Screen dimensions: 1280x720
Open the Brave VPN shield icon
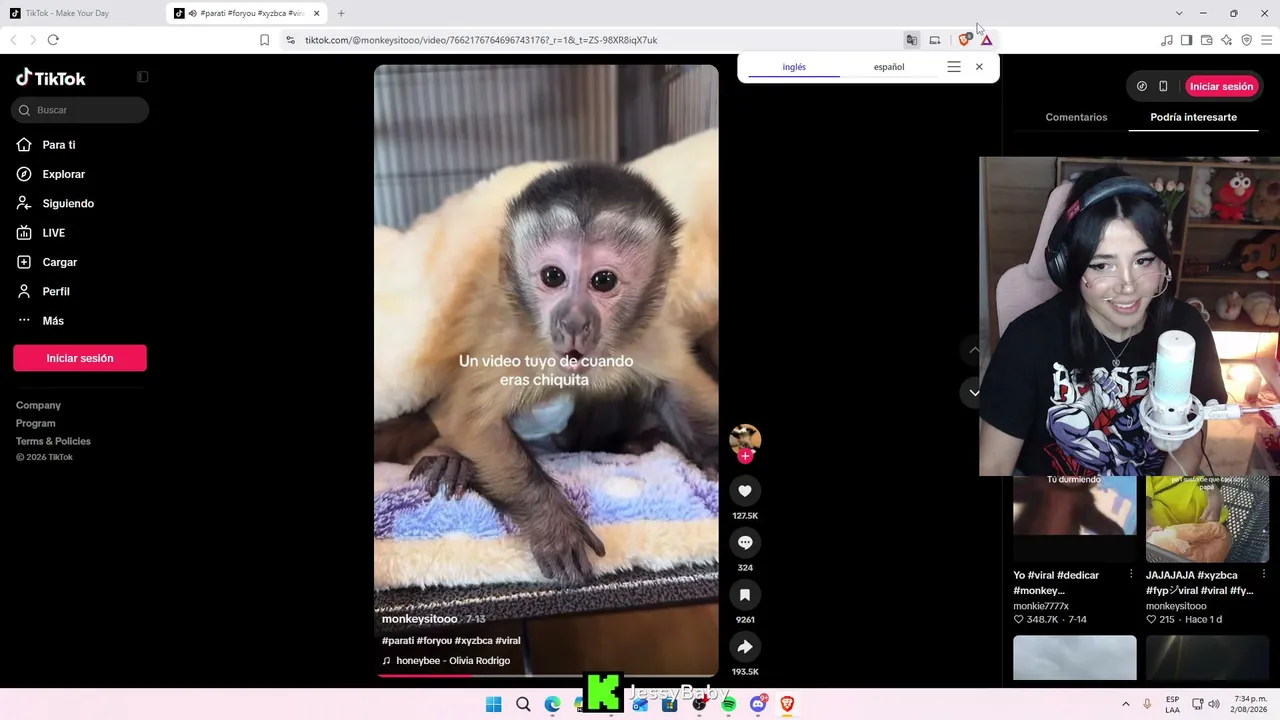click(1246, 40)
